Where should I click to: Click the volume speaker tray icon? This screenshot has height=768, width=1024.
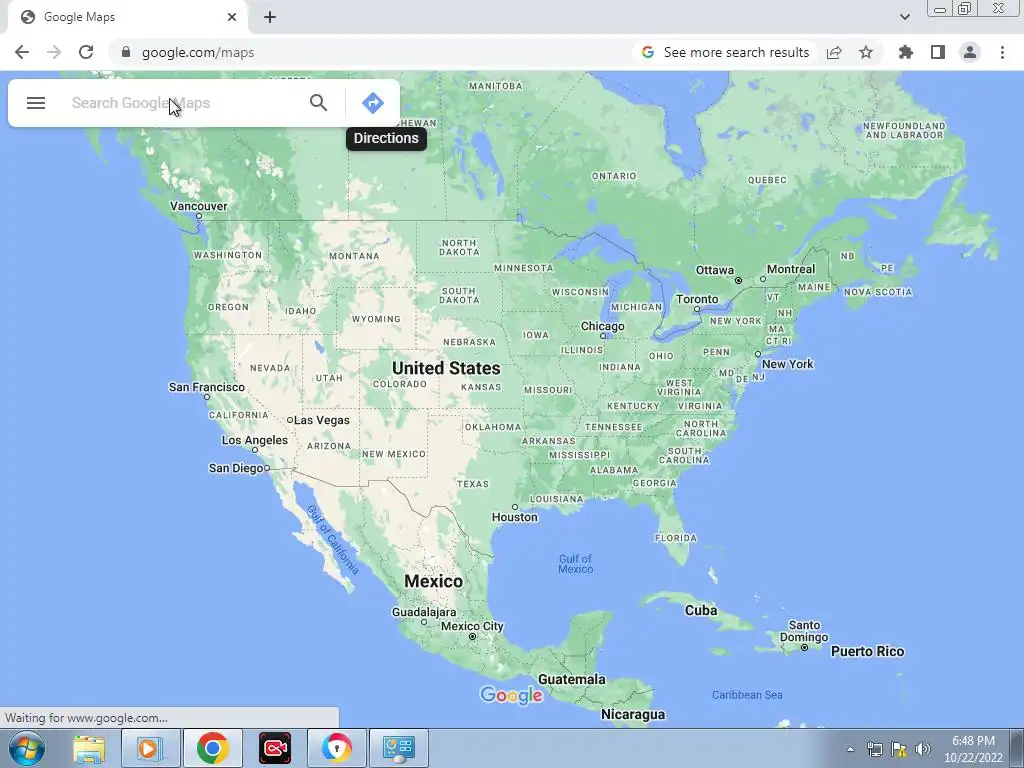[x=922, y=749]
